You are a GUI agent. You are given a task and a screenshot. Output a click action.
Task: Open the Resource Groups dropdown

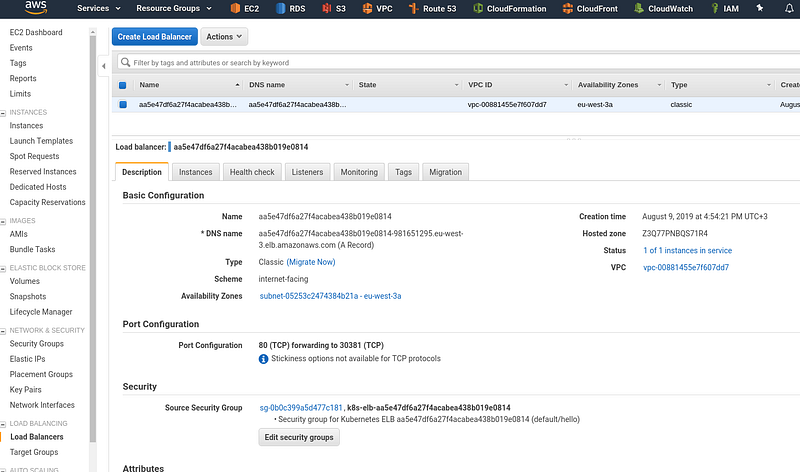tap(174, 8)
